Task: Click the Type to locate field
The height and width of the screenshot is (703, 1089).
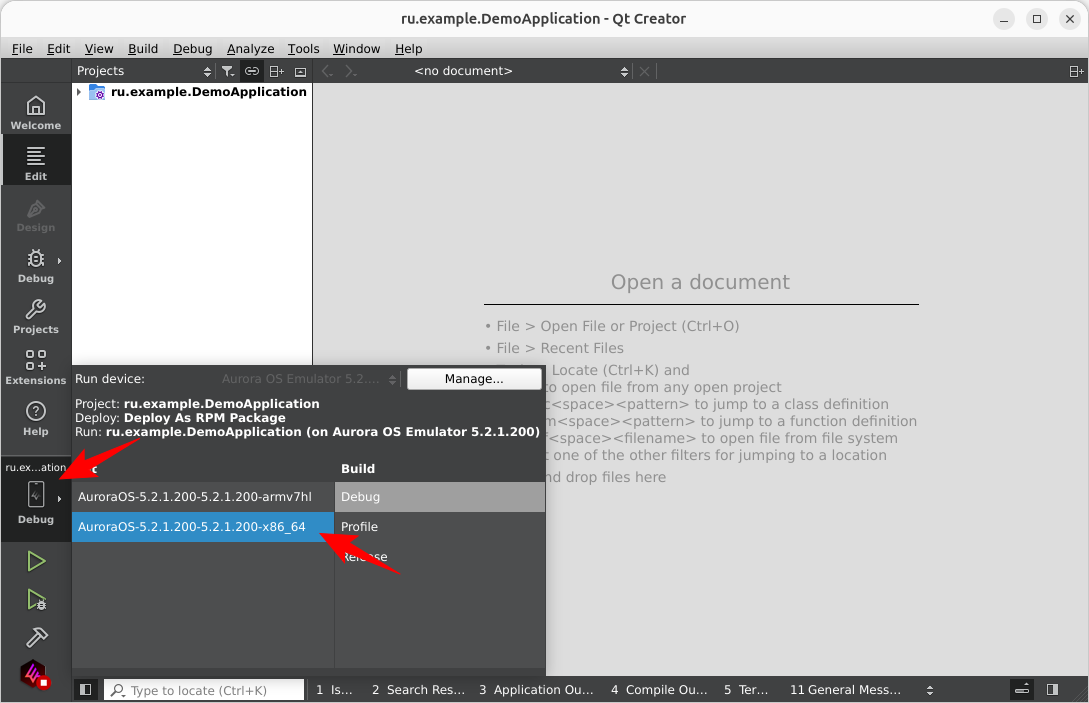Action: tap(204, 690)
